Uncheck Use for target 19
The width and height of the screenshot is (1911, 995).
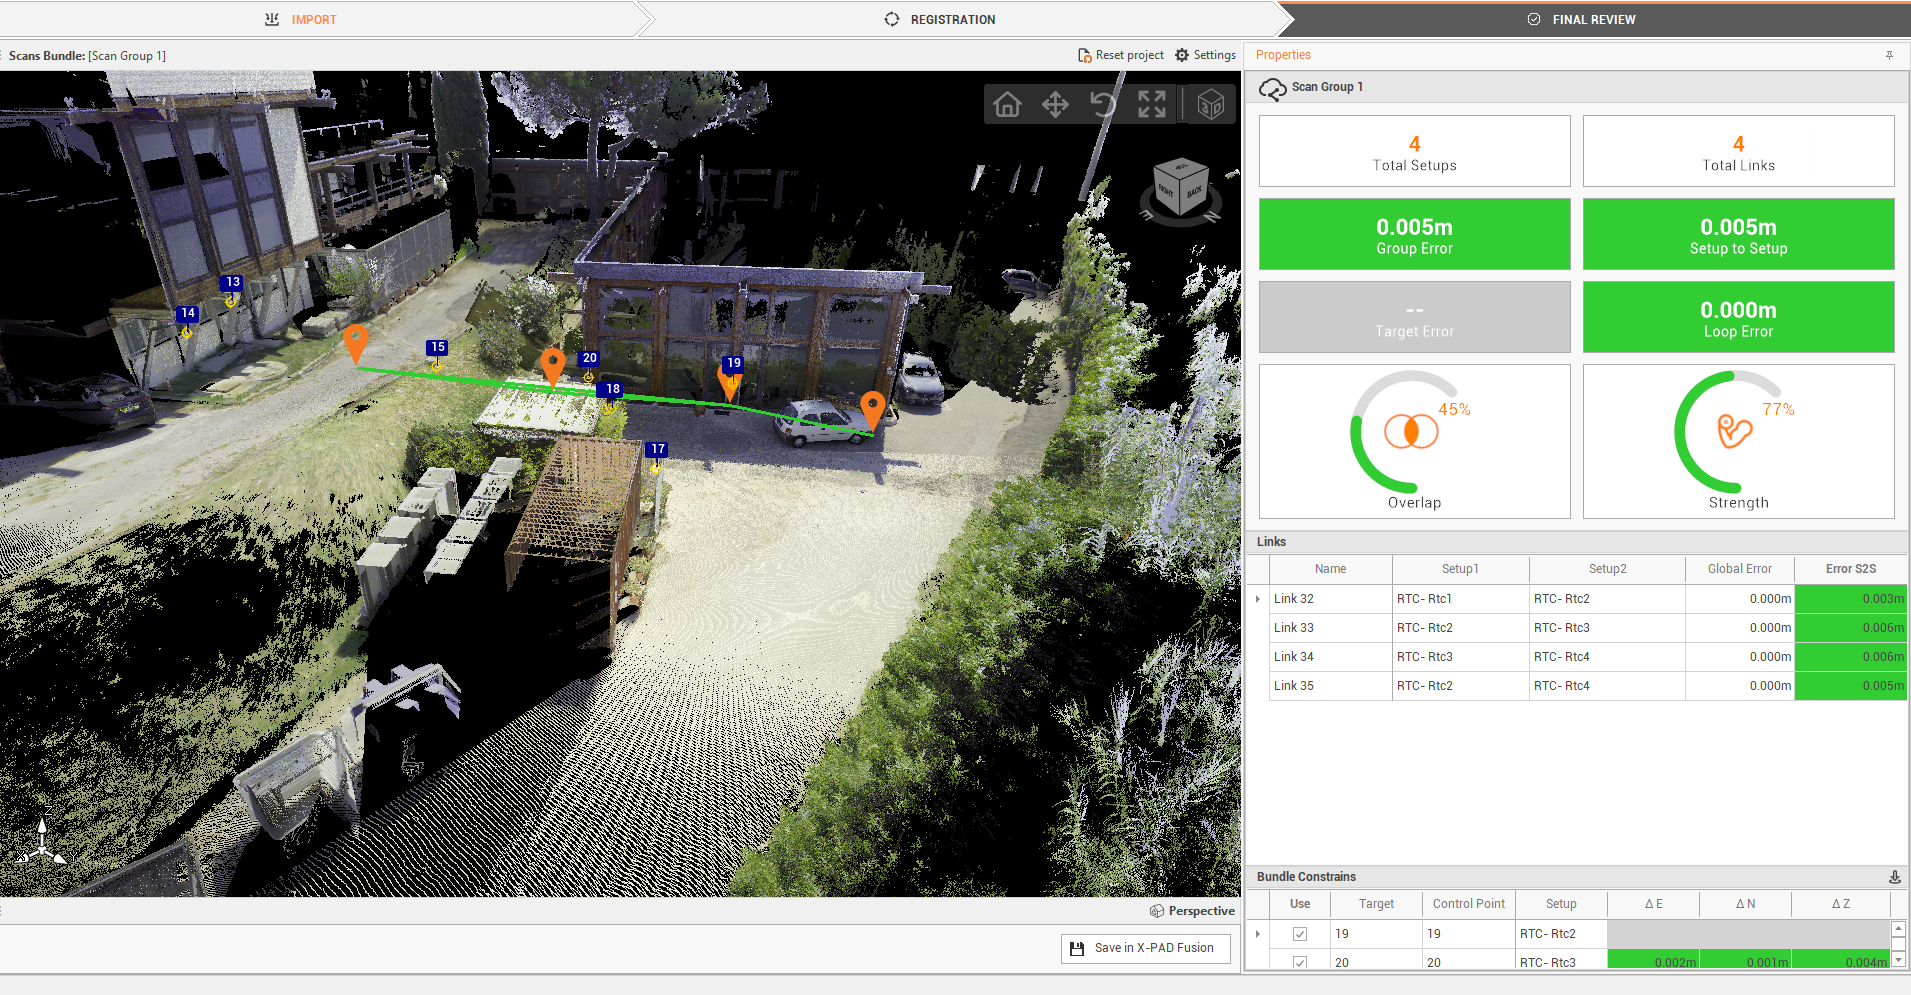(1300, 934)
